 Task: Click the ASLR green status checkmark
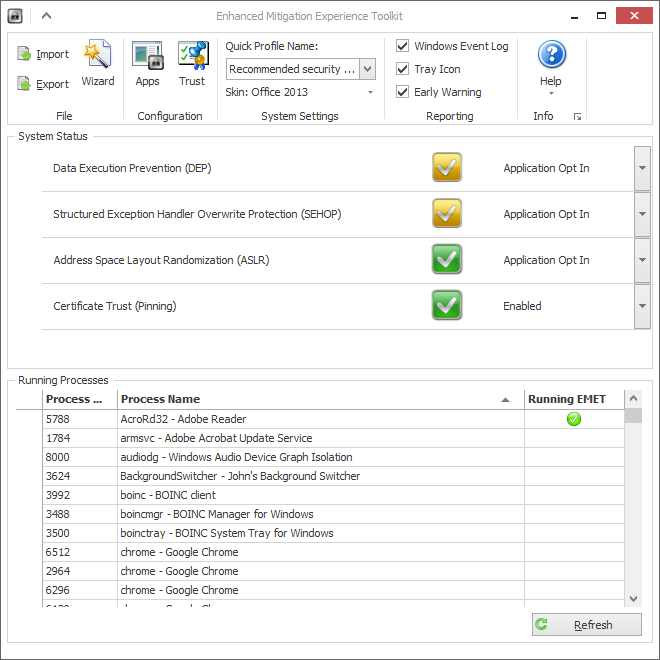pos(447,259)
